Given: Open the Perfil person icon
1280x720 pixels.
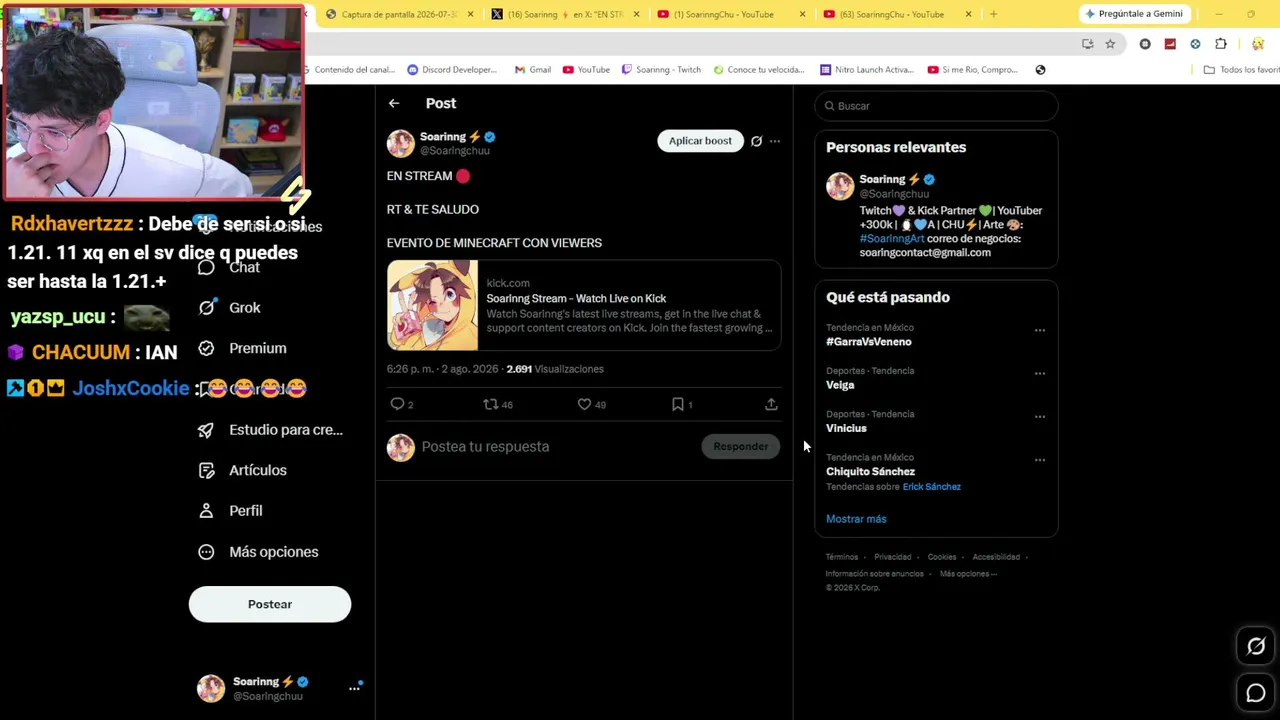Looking at the screenshot, I should coord(206,511).
